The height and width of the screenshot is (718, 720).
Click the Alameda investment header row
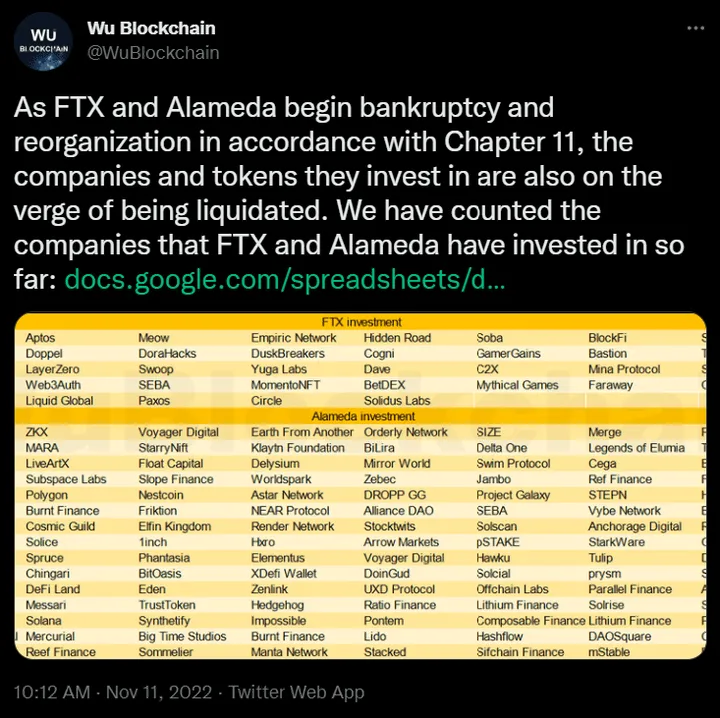pos(361,416)
